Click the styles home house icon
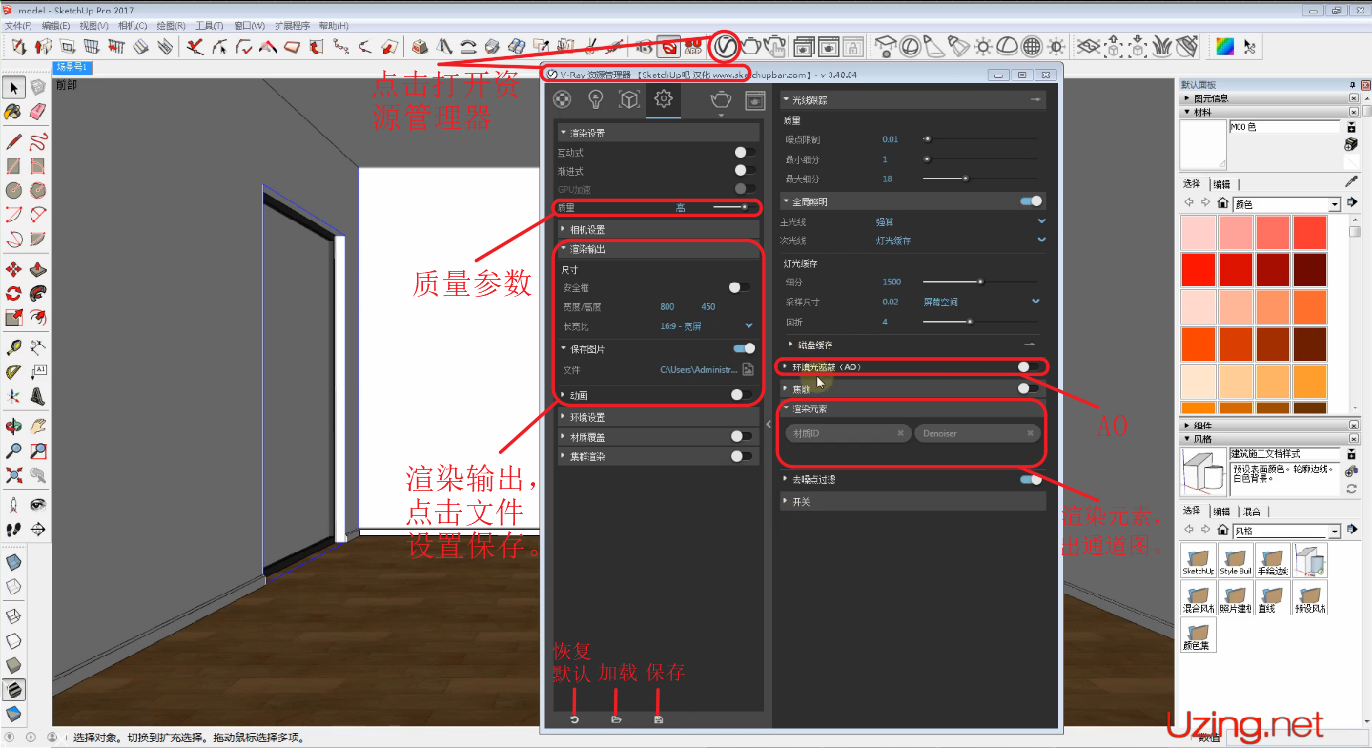The width and height of the screenshot is (1372, 748). (x=1222, y=530)
